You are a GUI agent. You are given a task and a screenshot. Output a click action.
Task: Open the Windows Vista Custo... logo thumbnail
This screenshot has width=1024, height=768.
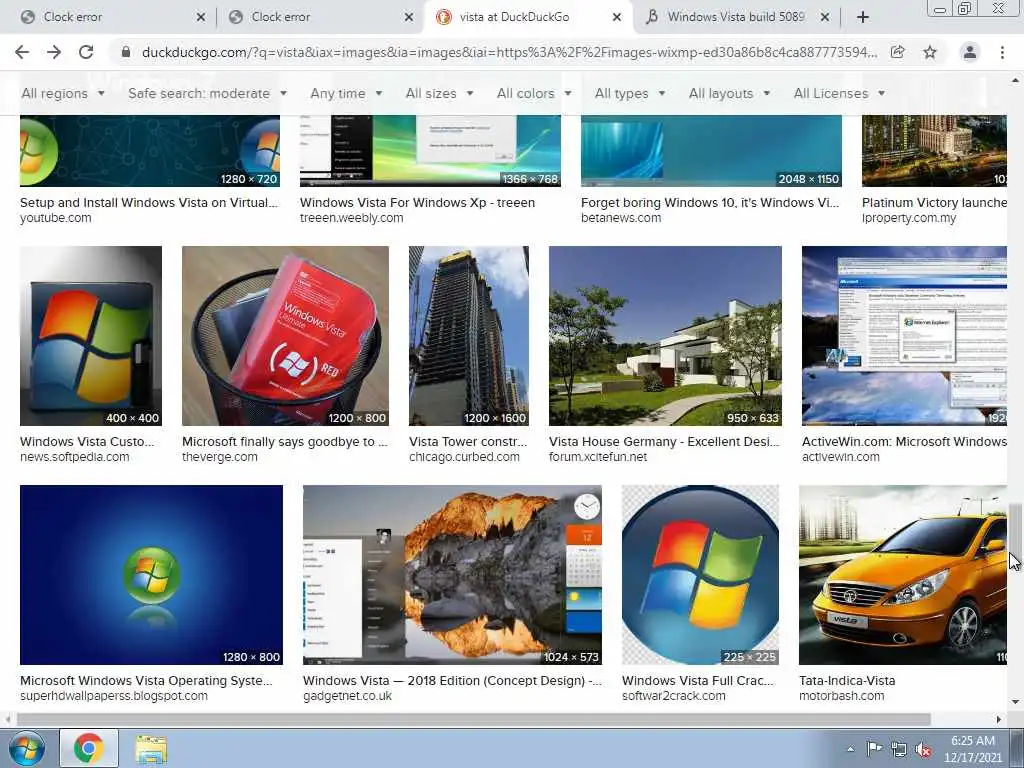click(x=91, y=336)
